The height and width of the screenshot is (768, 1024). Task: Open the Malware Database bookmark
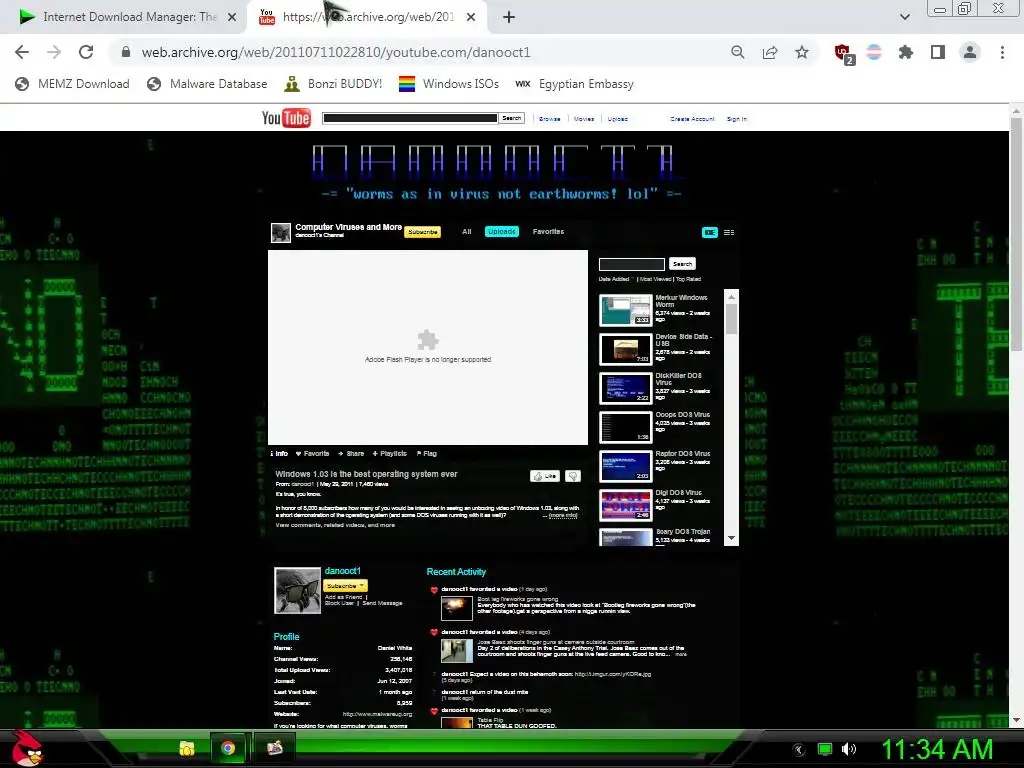click(x=207, y=84)
